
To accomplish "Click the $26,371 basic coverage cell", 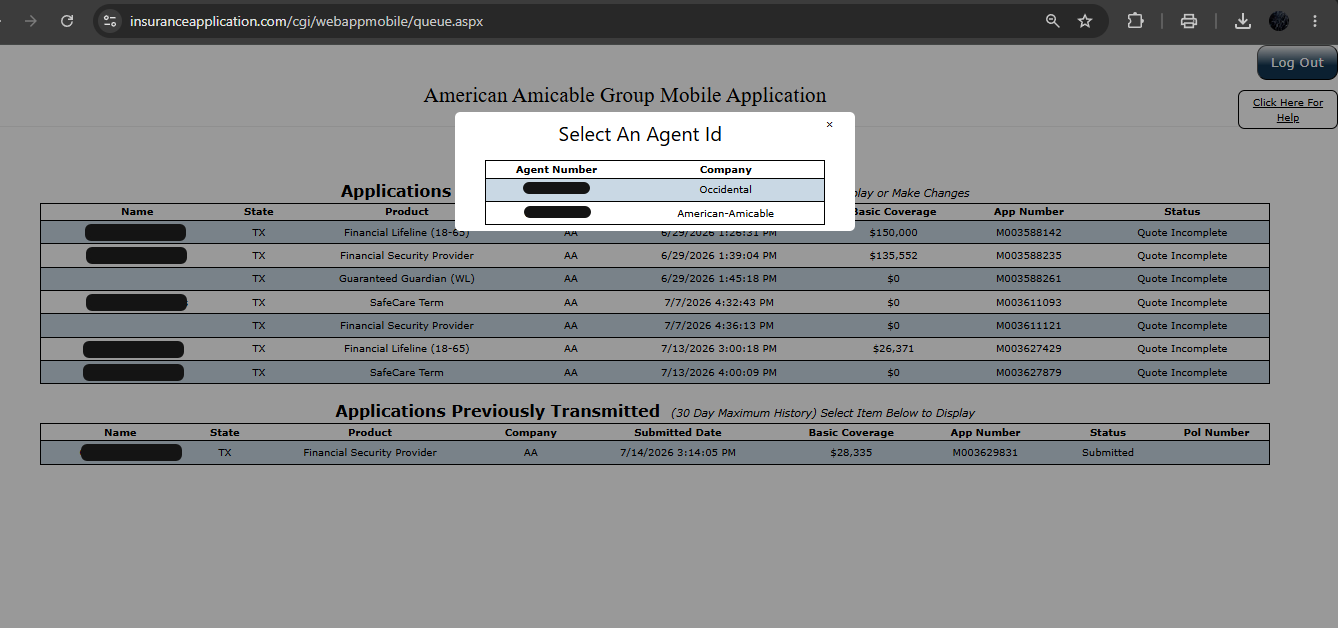I will pyautogui.click(x=893, y=349).
